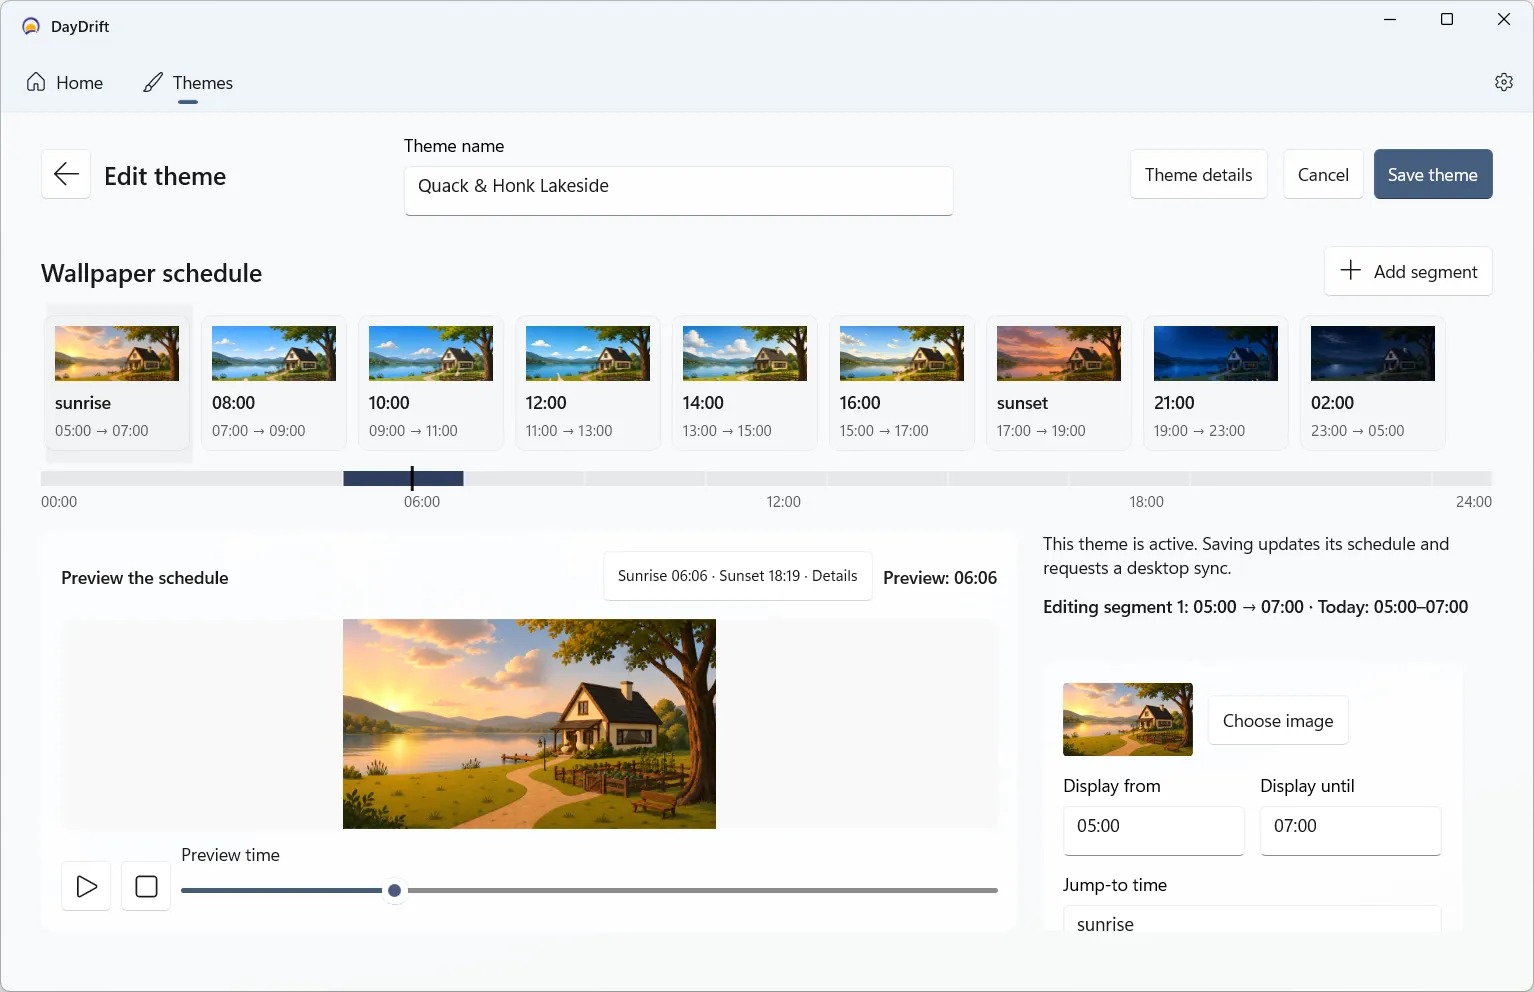The width and height of the screenshot is (1534, 992).
Task: Add a new schedule segment
Action: click(x=1408, y=271)
